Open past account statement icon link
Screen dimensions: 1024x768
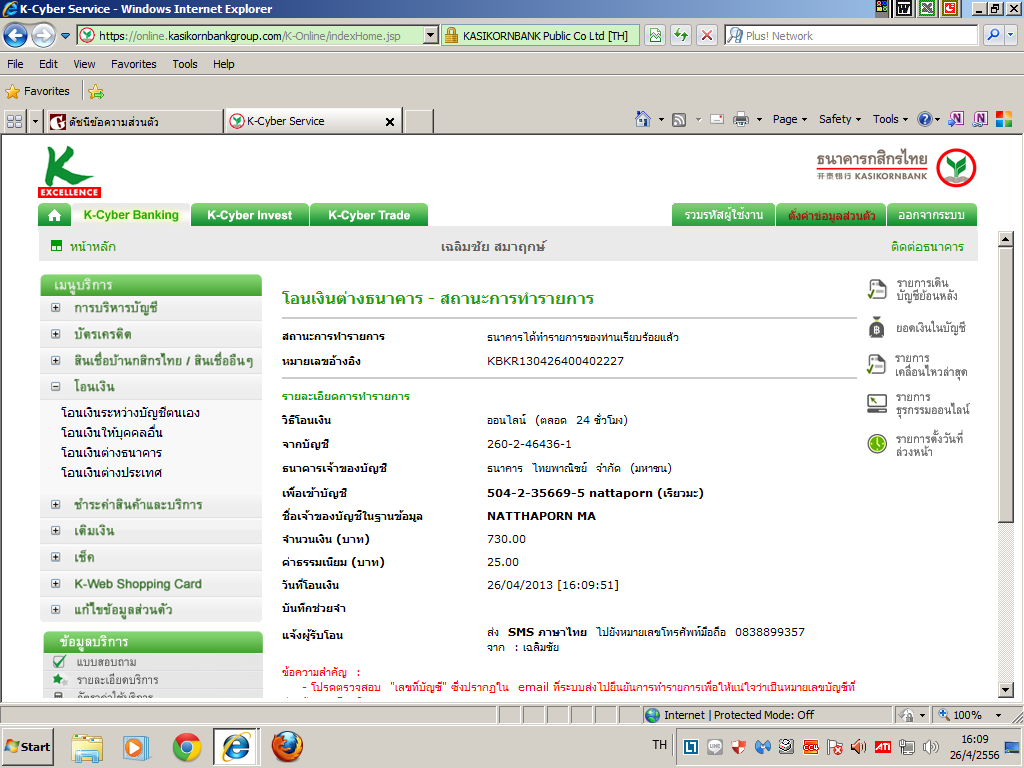point(876,289)
